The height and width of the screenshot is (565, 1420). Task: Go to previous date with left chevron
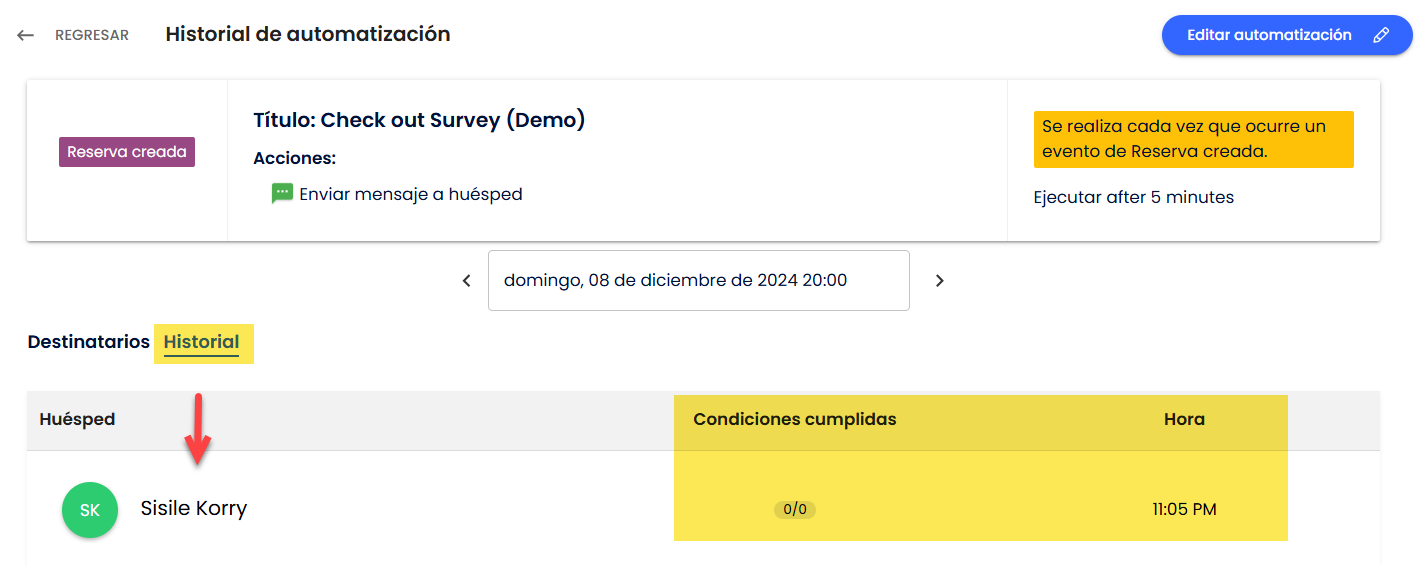pyautogui.click(x=466, y=281)
